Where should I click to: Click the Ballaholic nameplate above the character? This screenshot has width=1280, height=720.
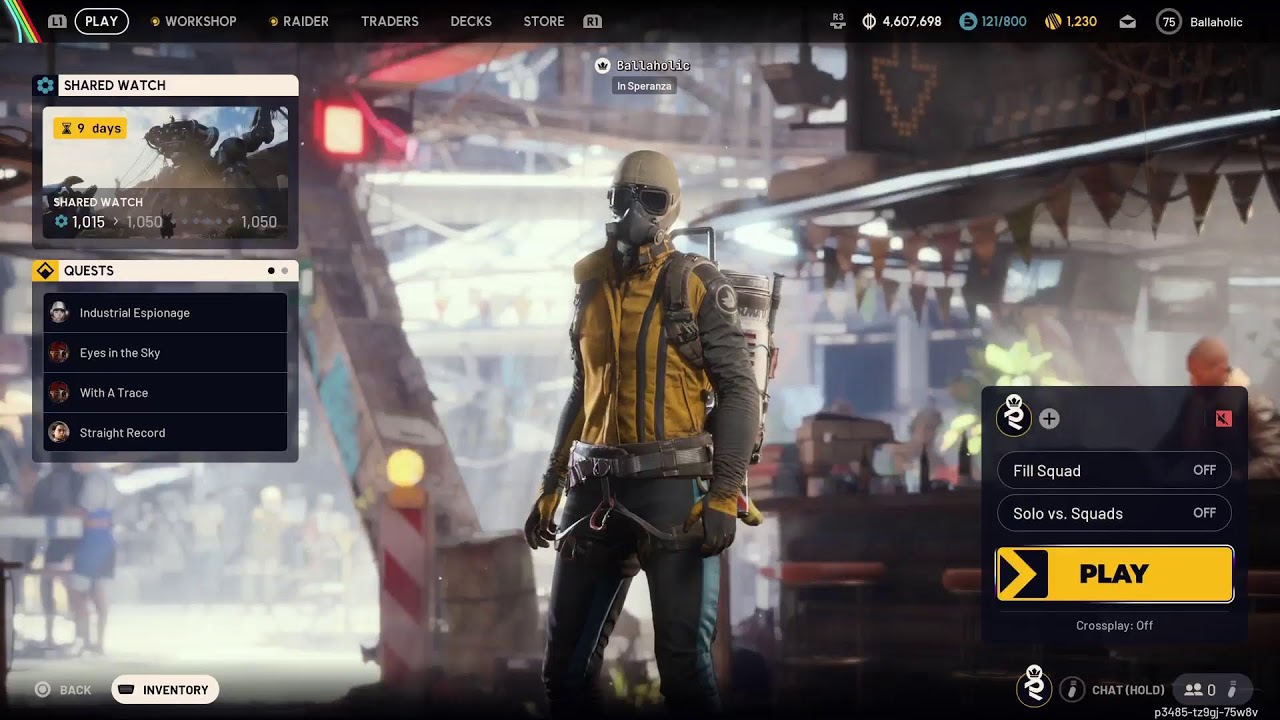click(653, 66)
